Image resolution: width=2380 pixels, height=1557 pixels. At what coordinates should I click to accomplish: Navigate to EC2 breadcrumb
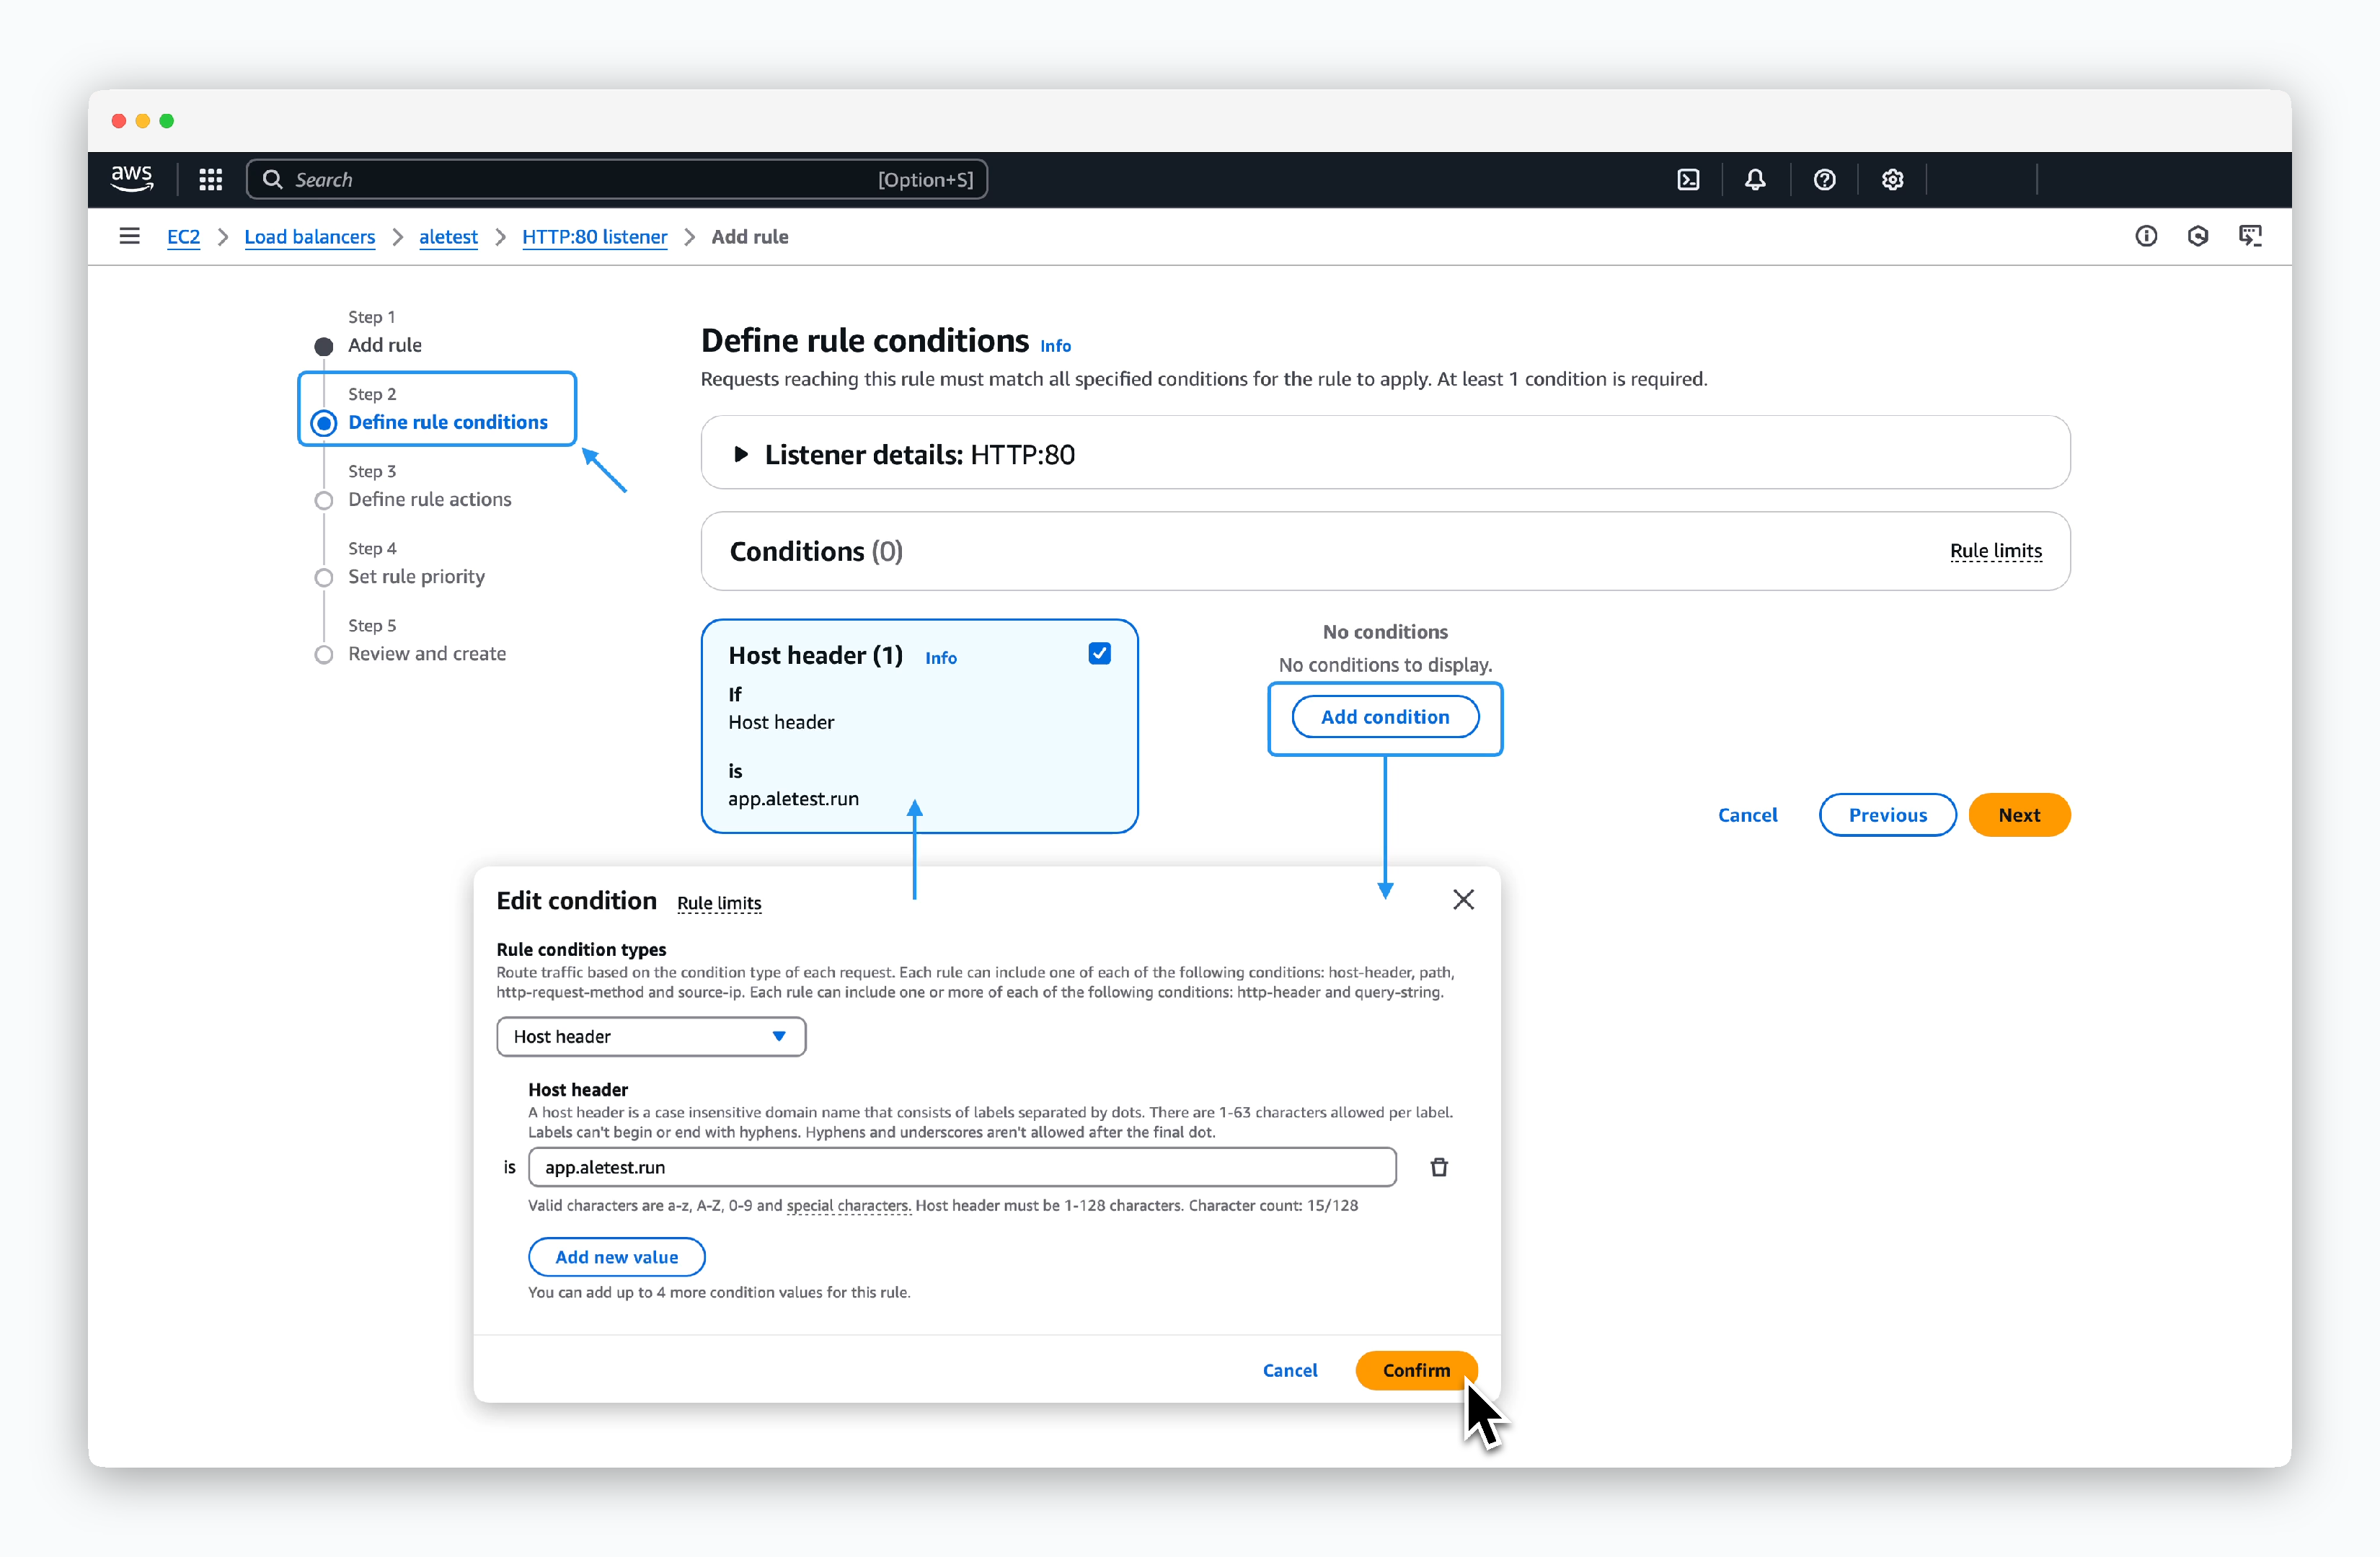(183, 237)
